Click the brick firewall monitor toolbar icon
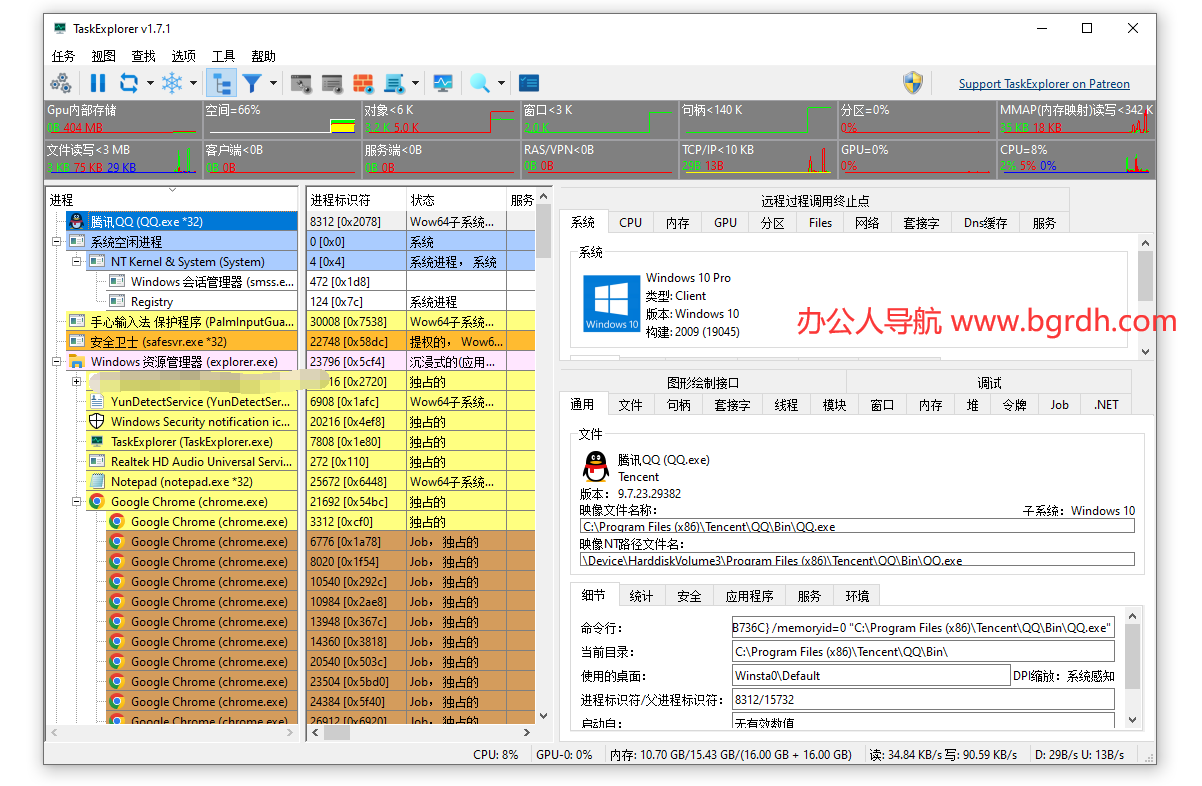The width and height of the screenshot is (1202, 786). pyautogui.click(x=363, y=83)
